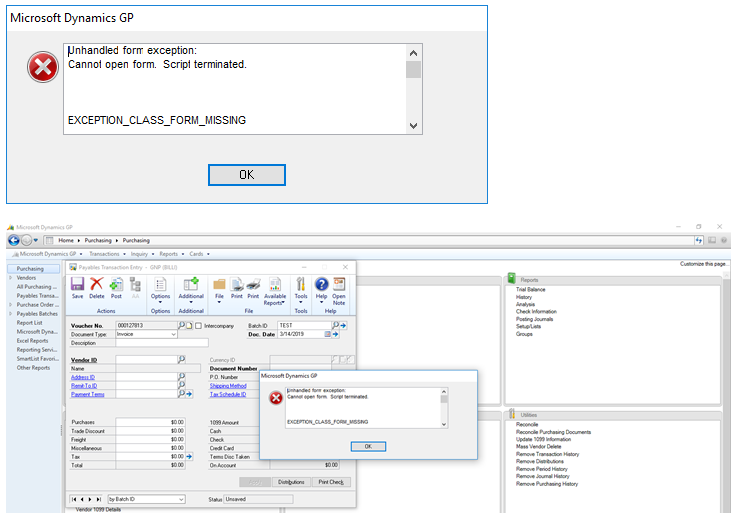
Task: Open the Options toolbar menu icon
Action: (x=160, y=284)
